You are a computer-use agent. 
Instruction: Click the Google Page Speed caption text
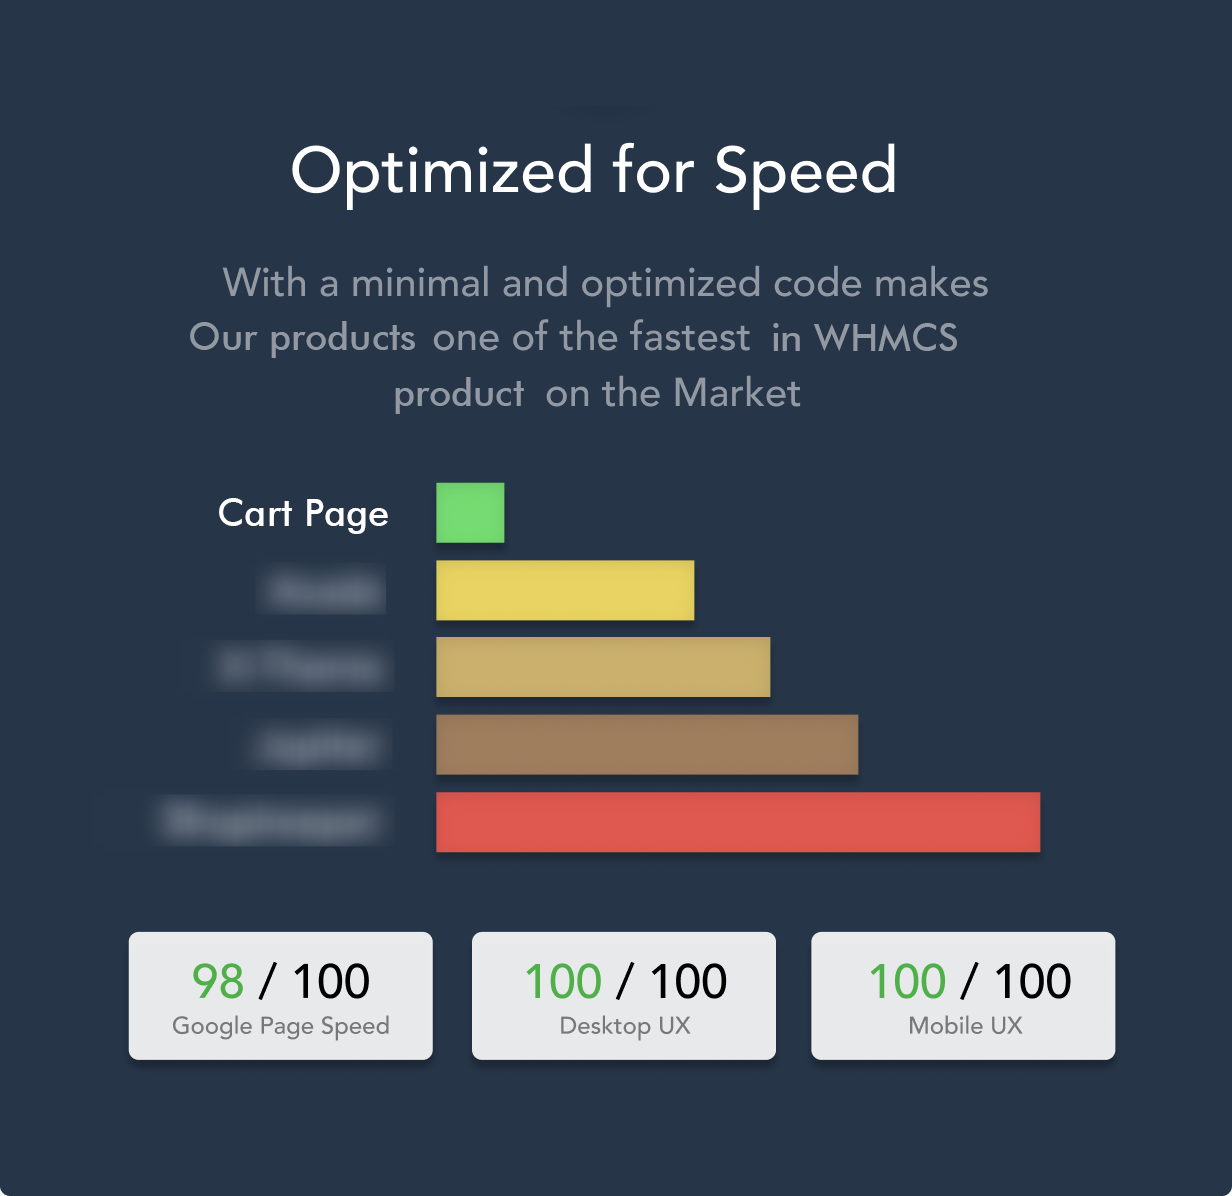click(281, 1026)
